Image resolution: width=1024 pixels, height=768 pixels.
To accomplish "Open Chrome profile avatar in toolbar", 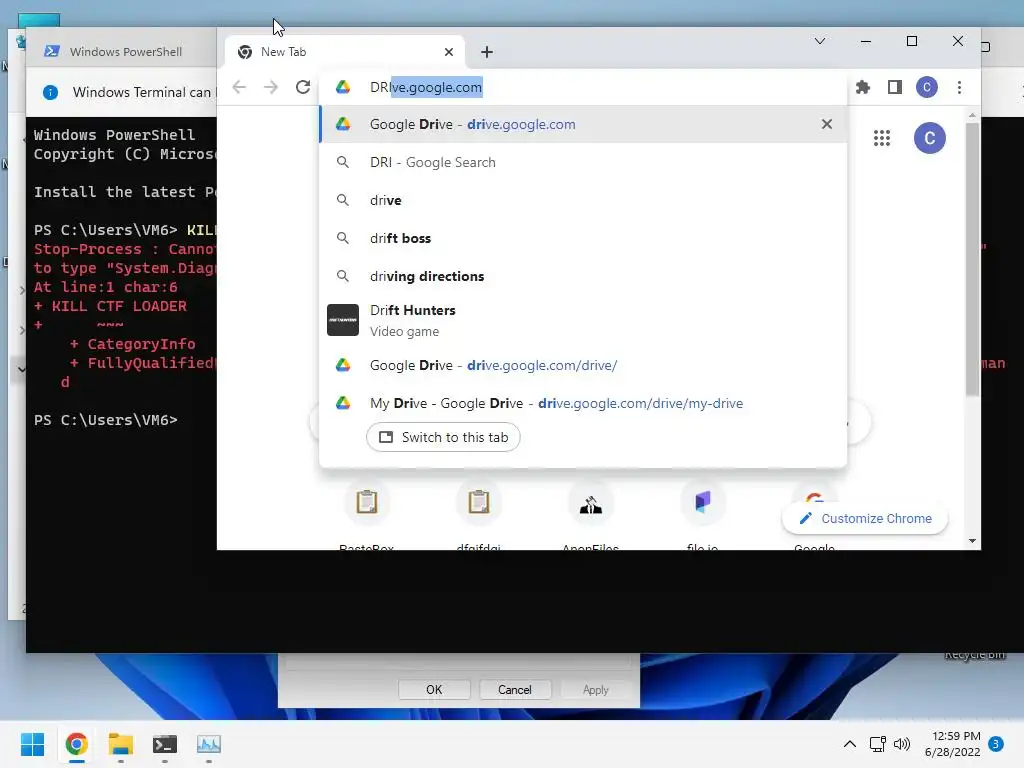I will pos(927,87).
